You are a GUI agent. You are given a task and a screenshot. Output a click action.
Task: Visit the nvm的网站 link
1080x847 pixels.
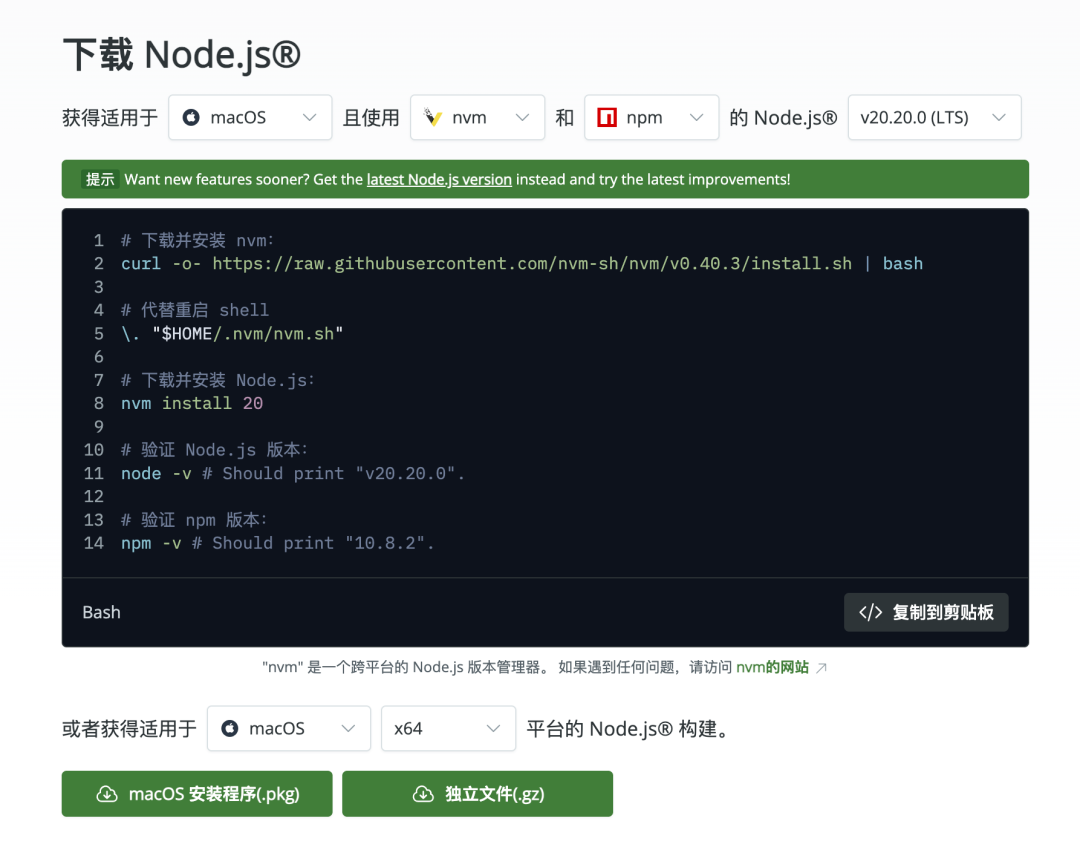click(x=772, y=668)
